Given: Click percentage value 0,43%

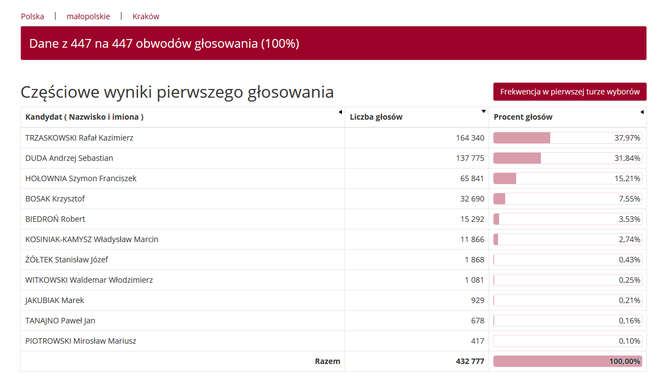Looking at the screenshot, I should pyautogui.click(x=629, y=260).
